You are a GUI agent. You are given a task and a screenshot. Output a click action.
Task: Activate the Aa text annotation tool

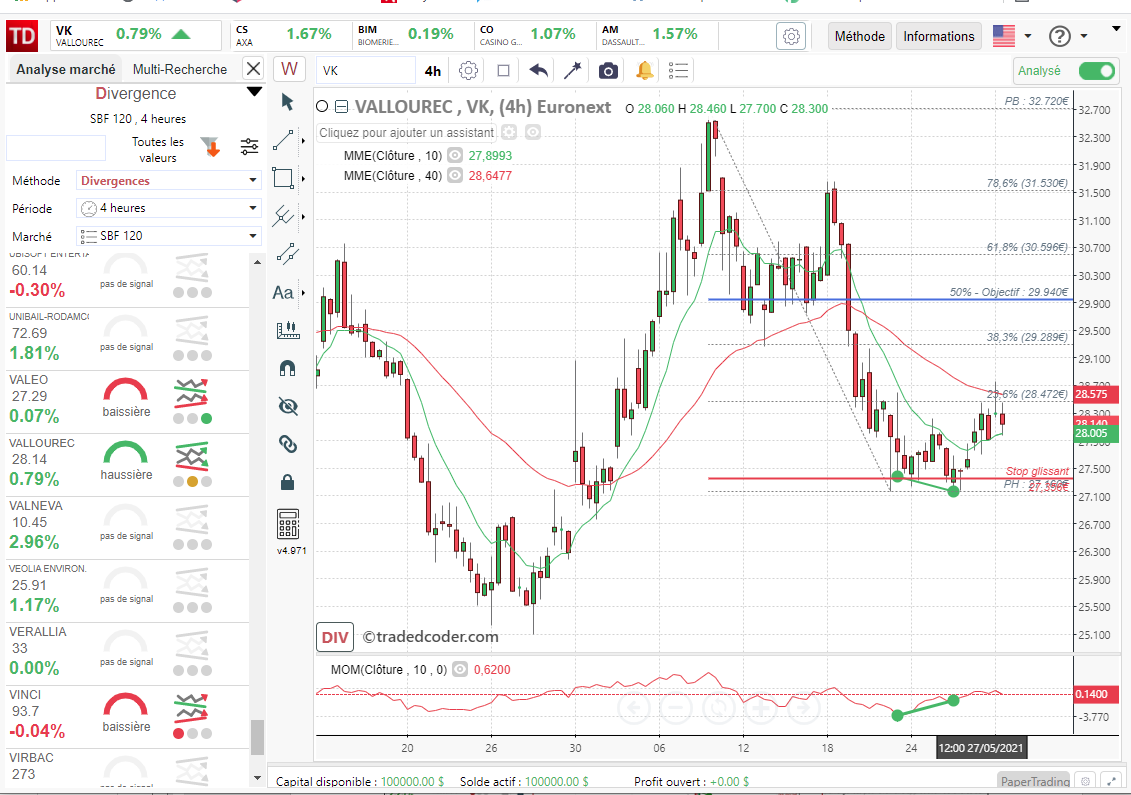pos(283,292)
